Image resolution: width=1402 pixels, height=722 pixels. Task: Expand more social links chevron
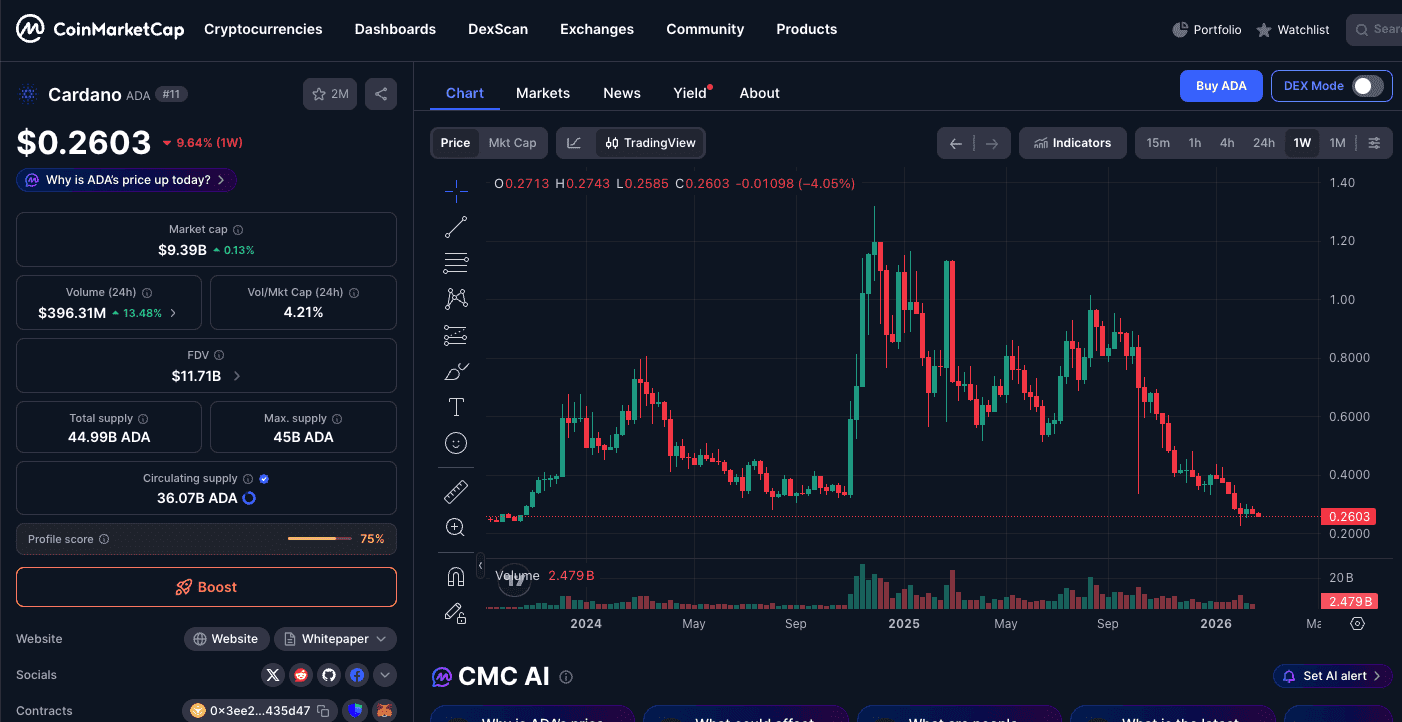(384, 675)
